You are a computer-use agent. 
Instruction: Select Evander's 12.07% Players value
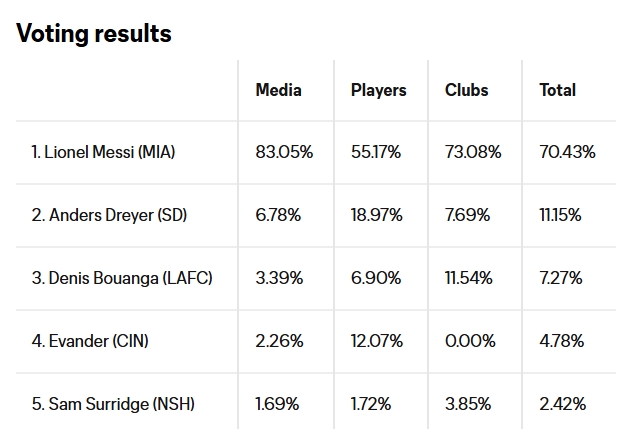click(376, 341)
